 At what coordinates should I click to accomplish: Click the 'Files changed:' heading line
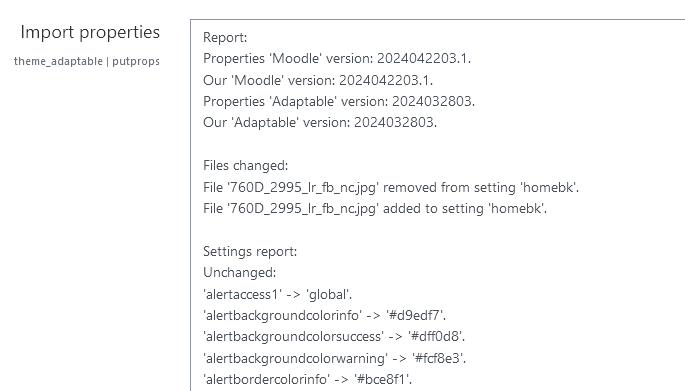(x=246, y=166)
